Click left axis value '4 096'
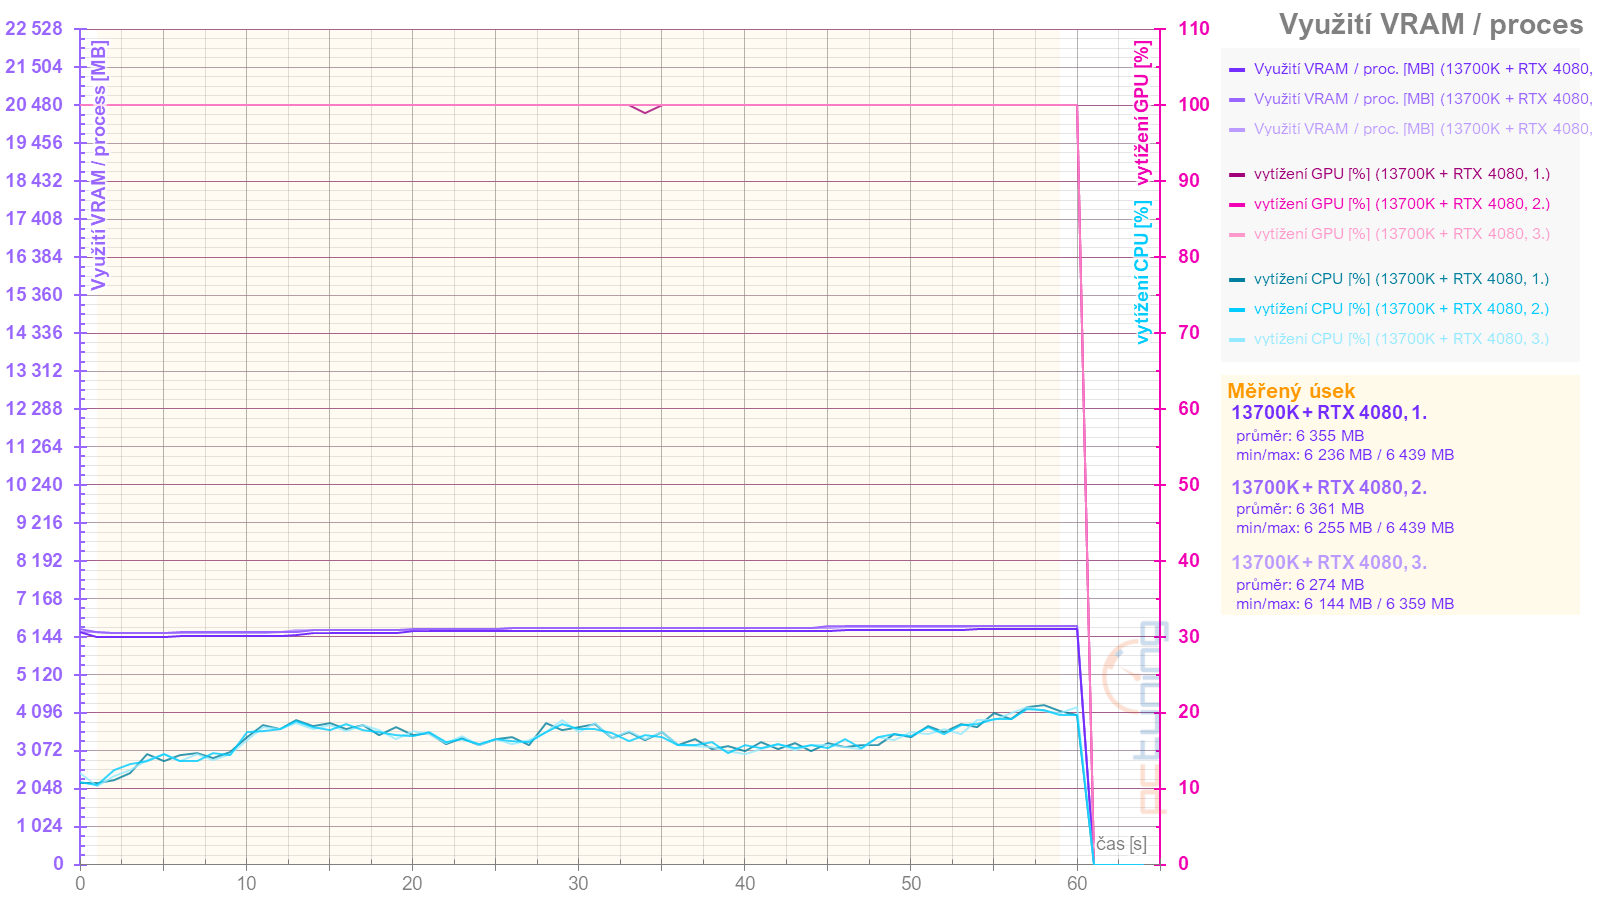The height and width of the screenshot is (897, 1599). 39,712
